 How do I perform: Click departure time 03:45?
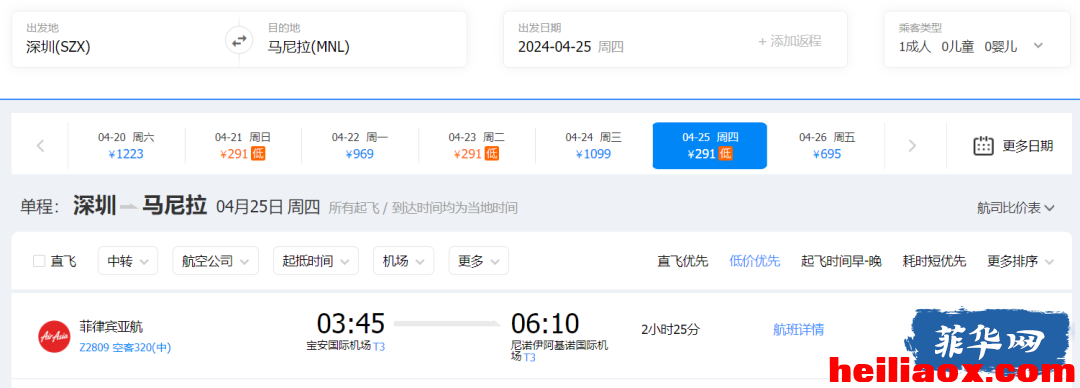pyautogui.click(x=351, y=323)
